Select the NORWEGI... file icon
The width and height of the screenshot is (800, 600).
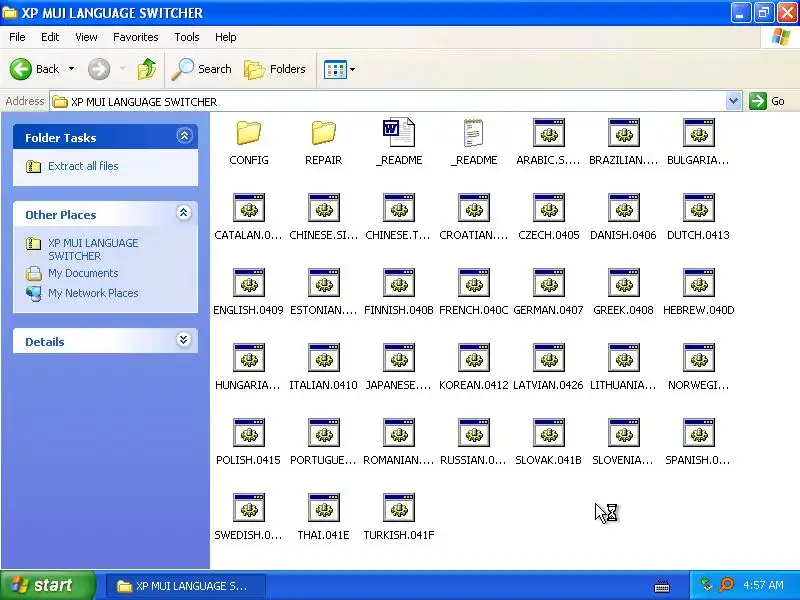698,358
